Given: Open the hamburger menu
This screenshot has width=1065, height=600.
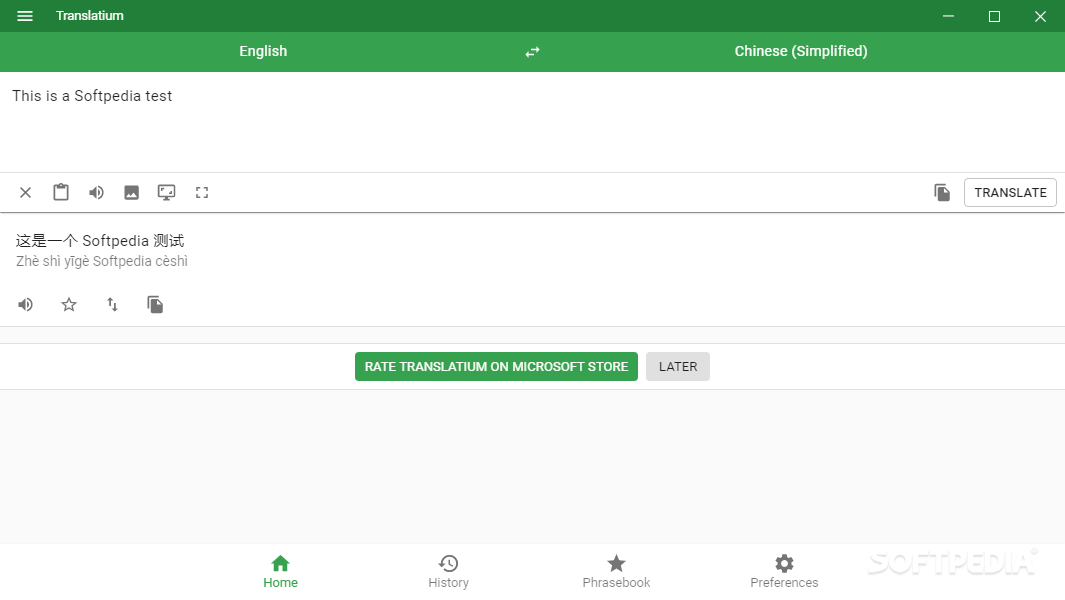Looking at the screenshot, I should click(x=24, y=16).
